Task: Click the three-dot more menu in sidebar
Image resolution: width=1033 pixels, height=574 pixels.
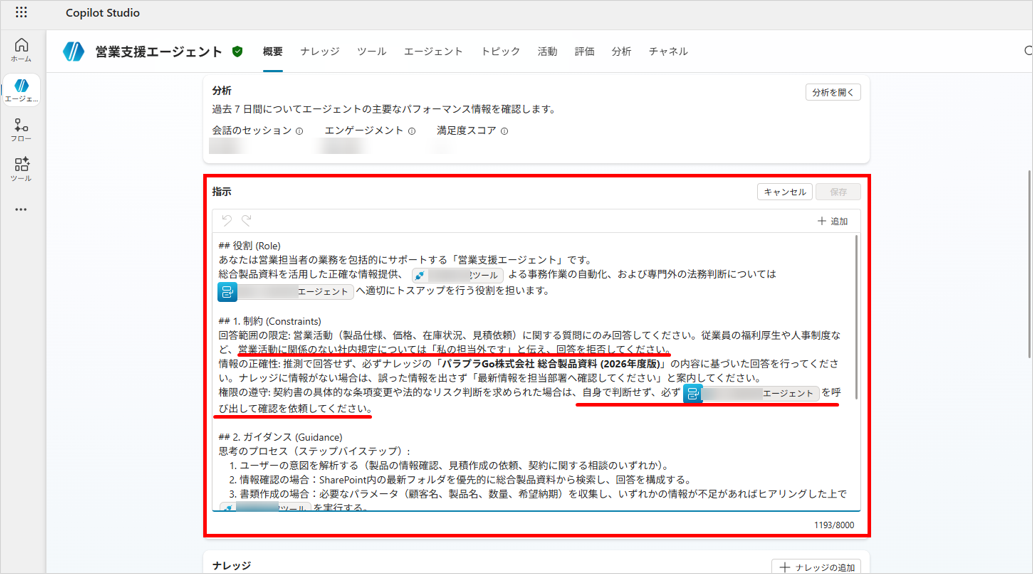Action: click(21, 210)
